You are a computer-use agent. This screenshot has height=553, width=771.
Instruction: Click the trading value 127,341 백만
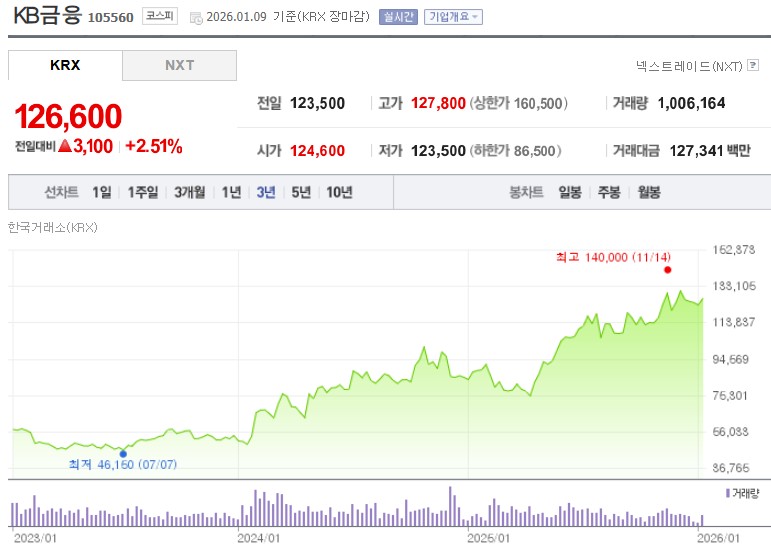(x=710, y=150)
